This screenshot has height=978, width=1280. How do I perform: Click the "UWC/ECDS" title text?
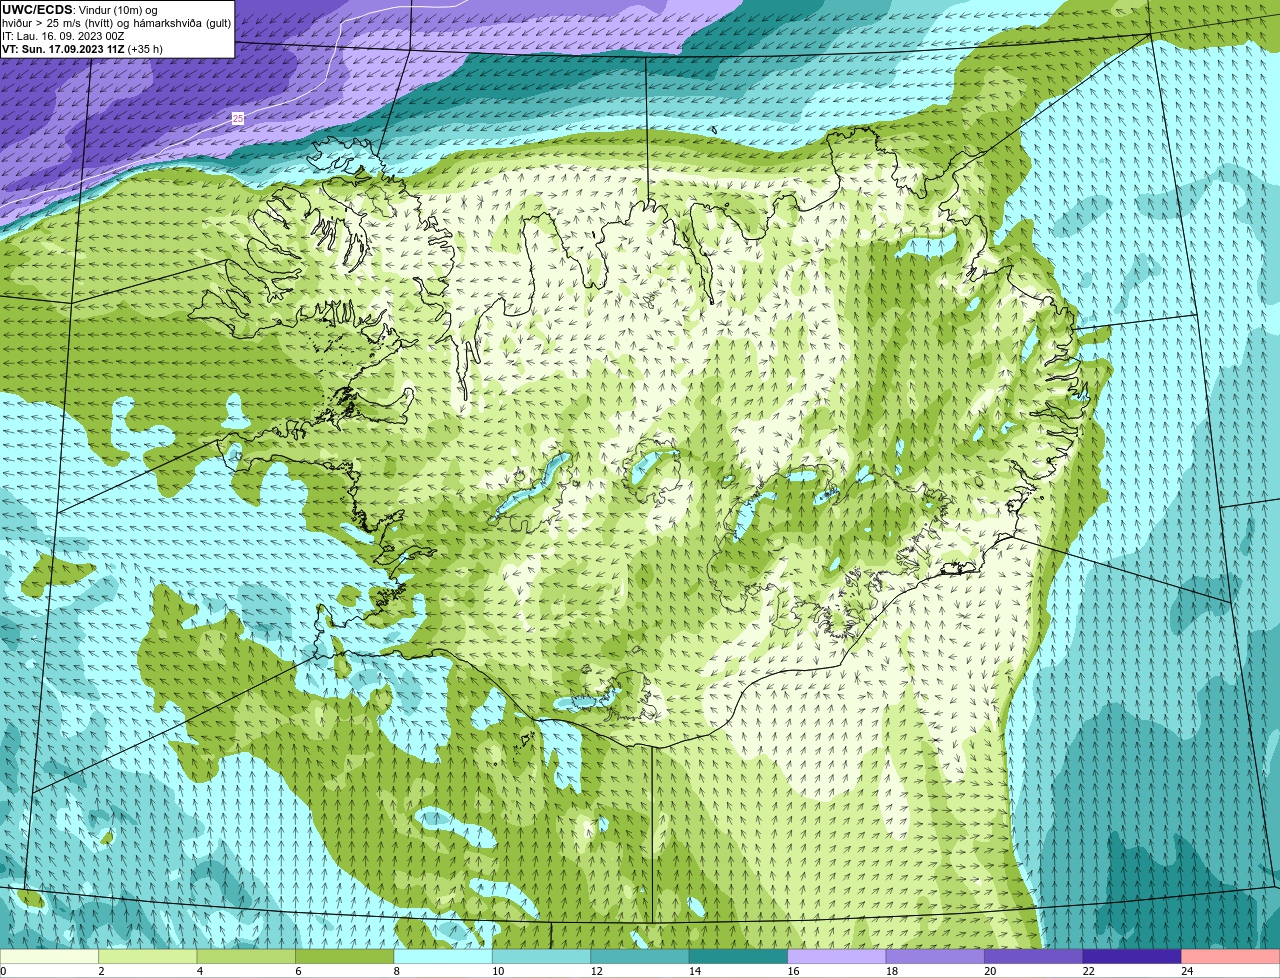click(37, 10)
